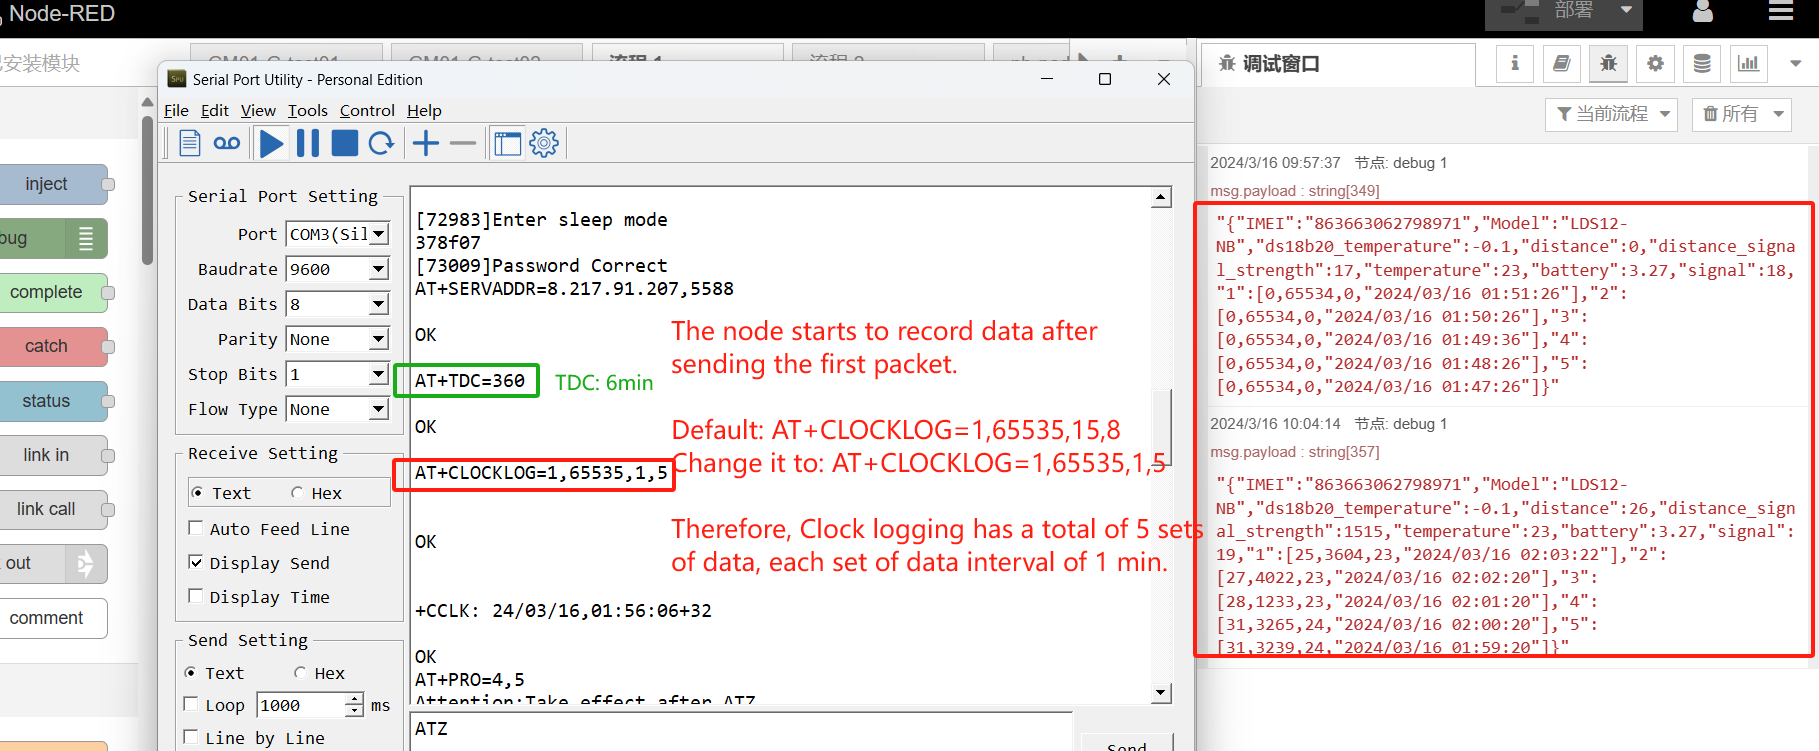This screenshot has height=751, width=1819.
Task: Click the restart refresh toolbar icon
Action: pyautogui.click(x=381, y=143)
